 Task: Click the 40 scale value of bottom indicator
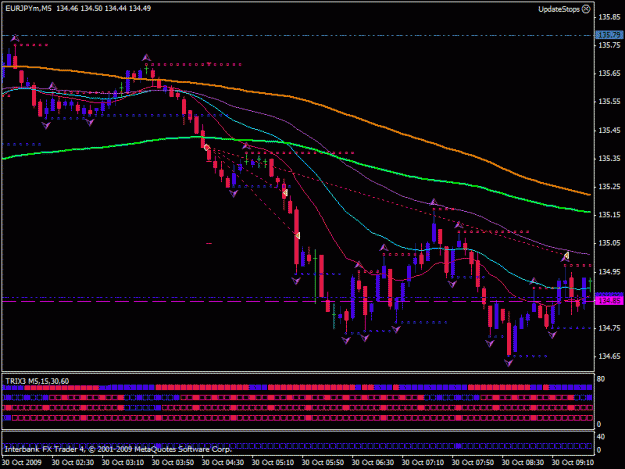click(x=601, y=437)
